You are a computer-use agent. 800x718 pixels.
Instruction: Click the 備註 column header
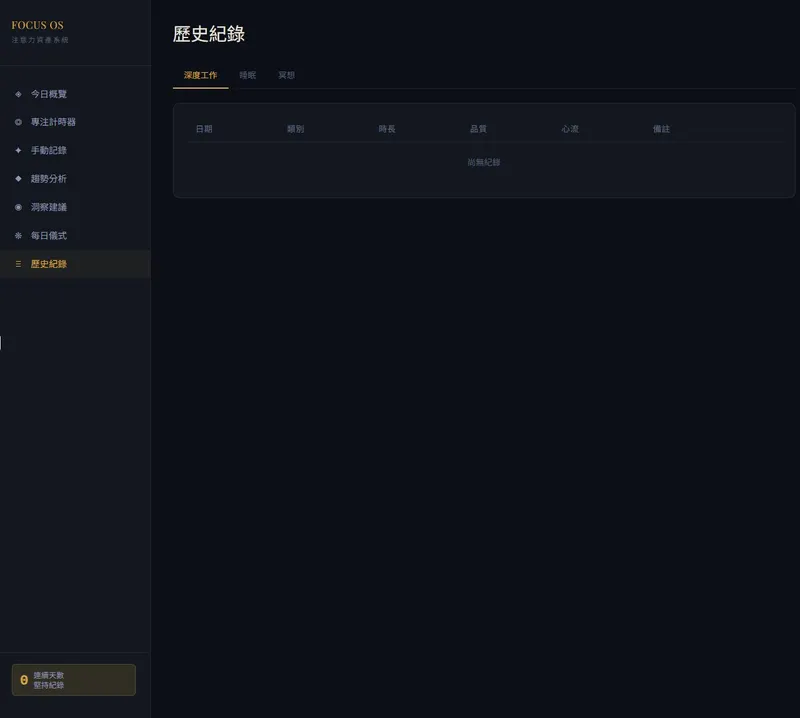click(x=661, y=129)
